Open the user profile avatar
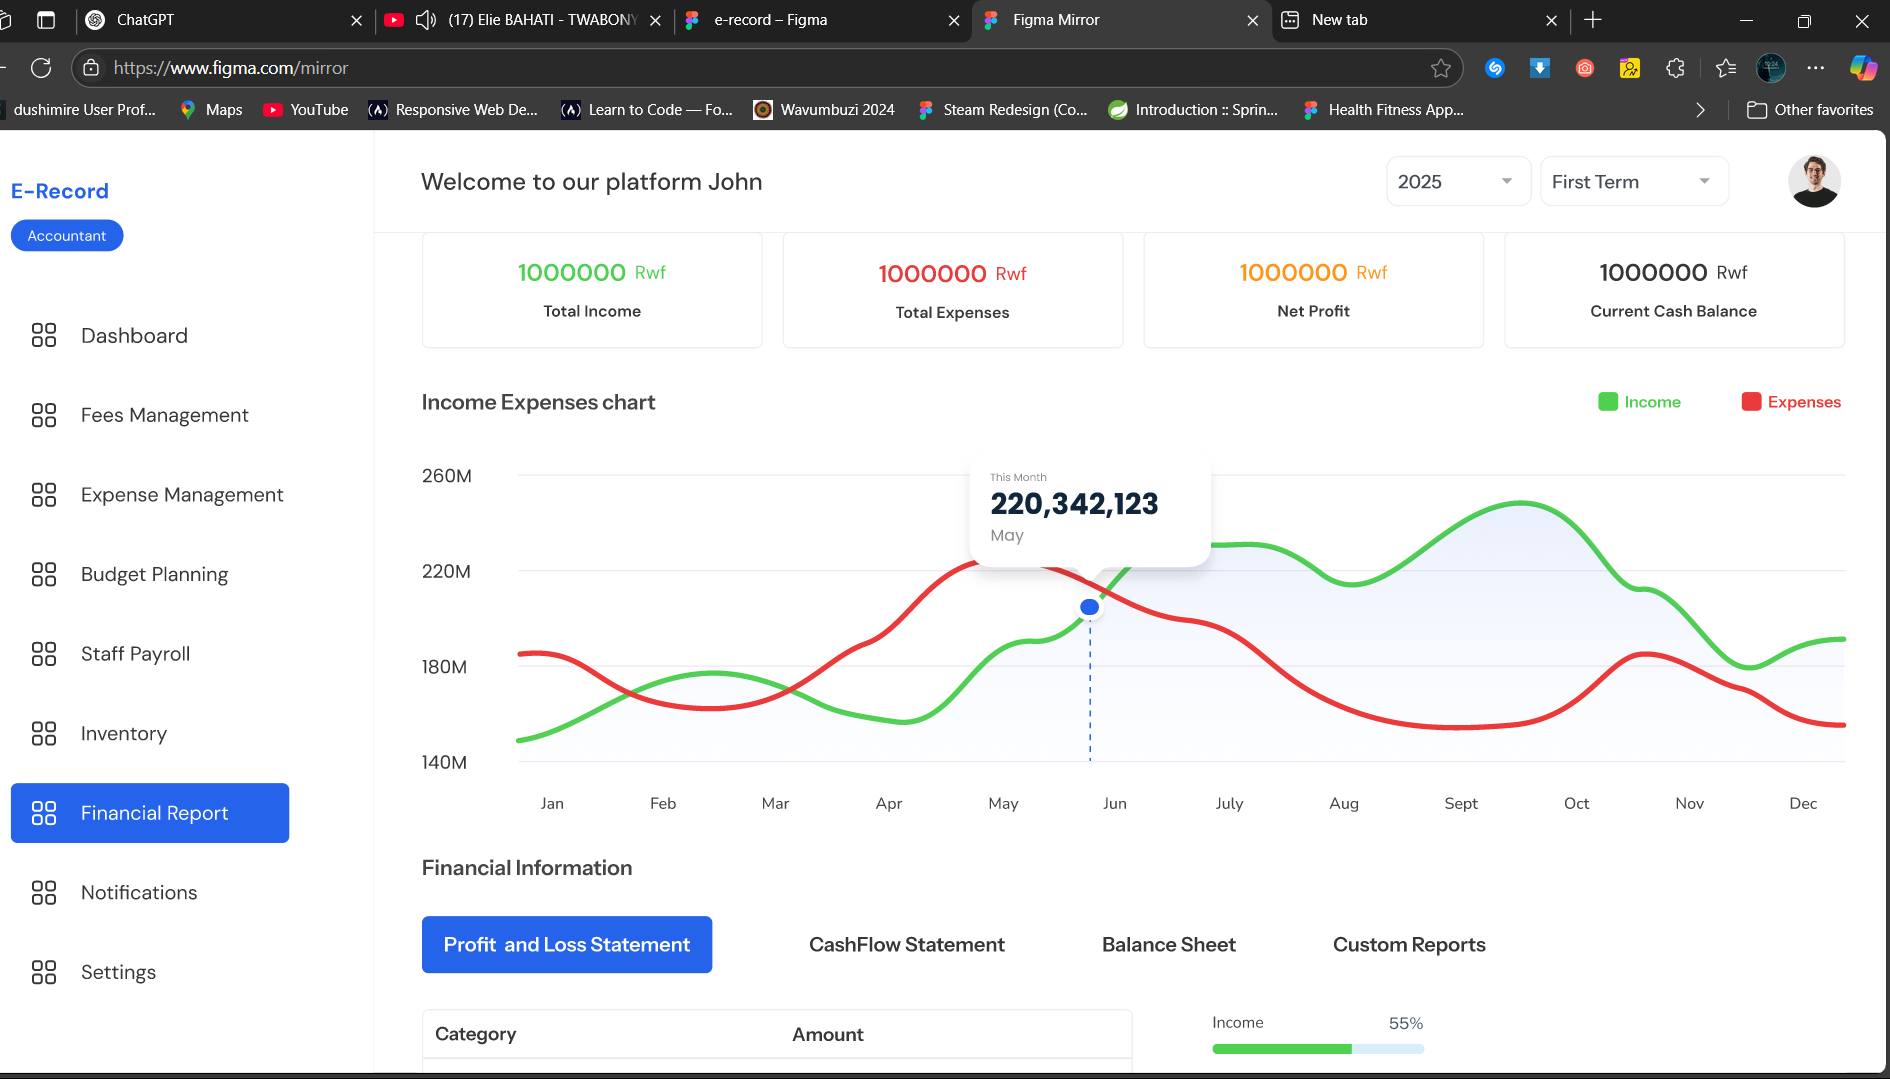This screenshot has width=1890, height=1079. 1814,181
